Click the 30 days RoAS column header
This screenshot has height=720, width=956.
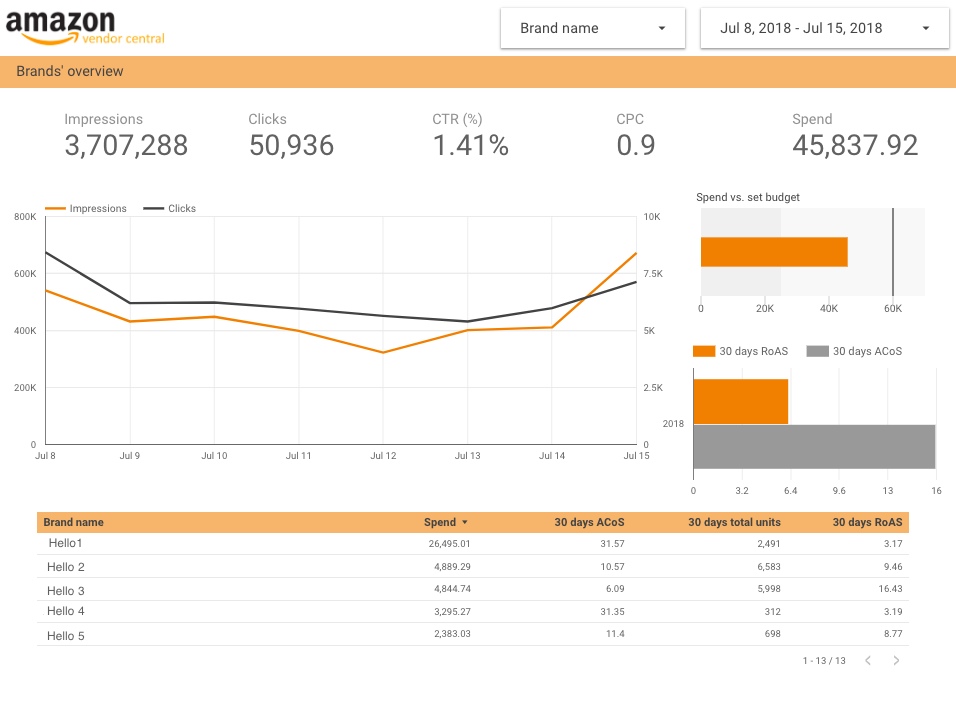click(867, 522)
